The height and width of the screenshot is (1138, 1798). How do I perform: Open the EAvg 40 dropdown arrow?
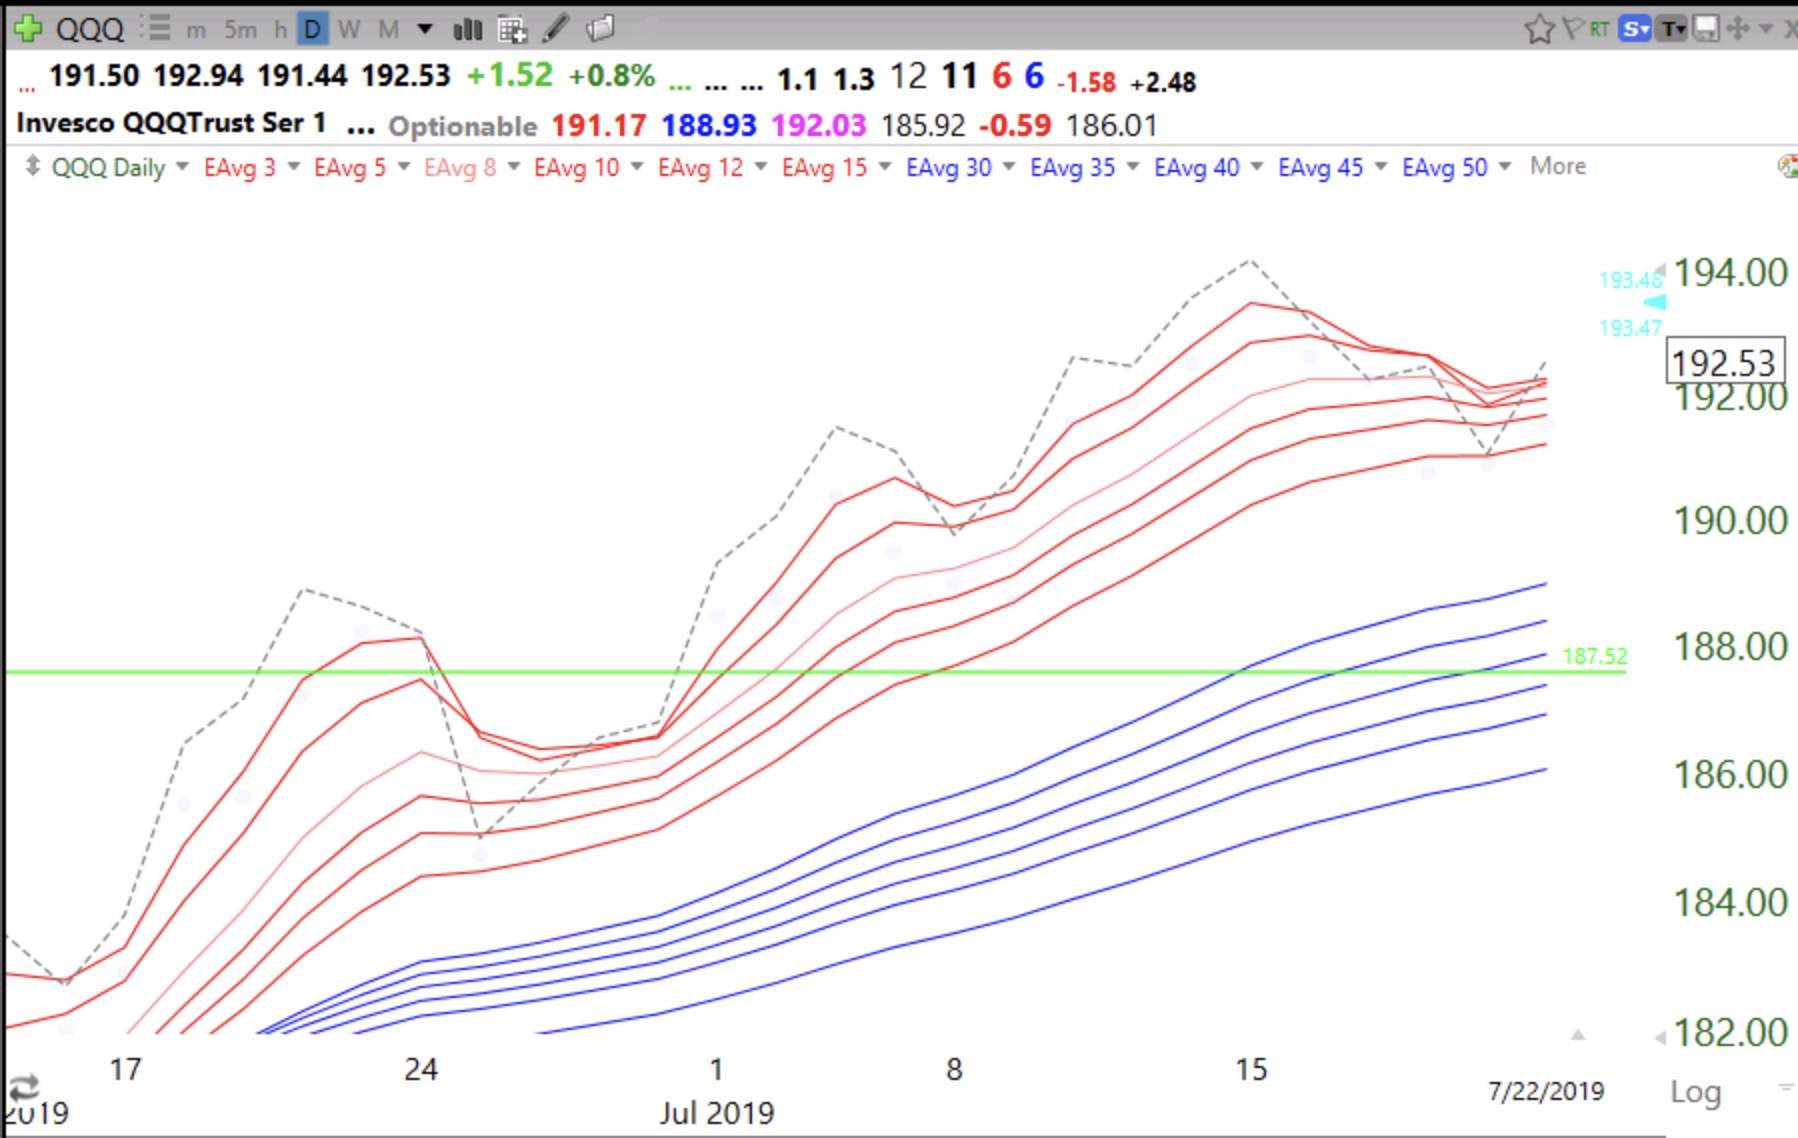coord(1256,167)
